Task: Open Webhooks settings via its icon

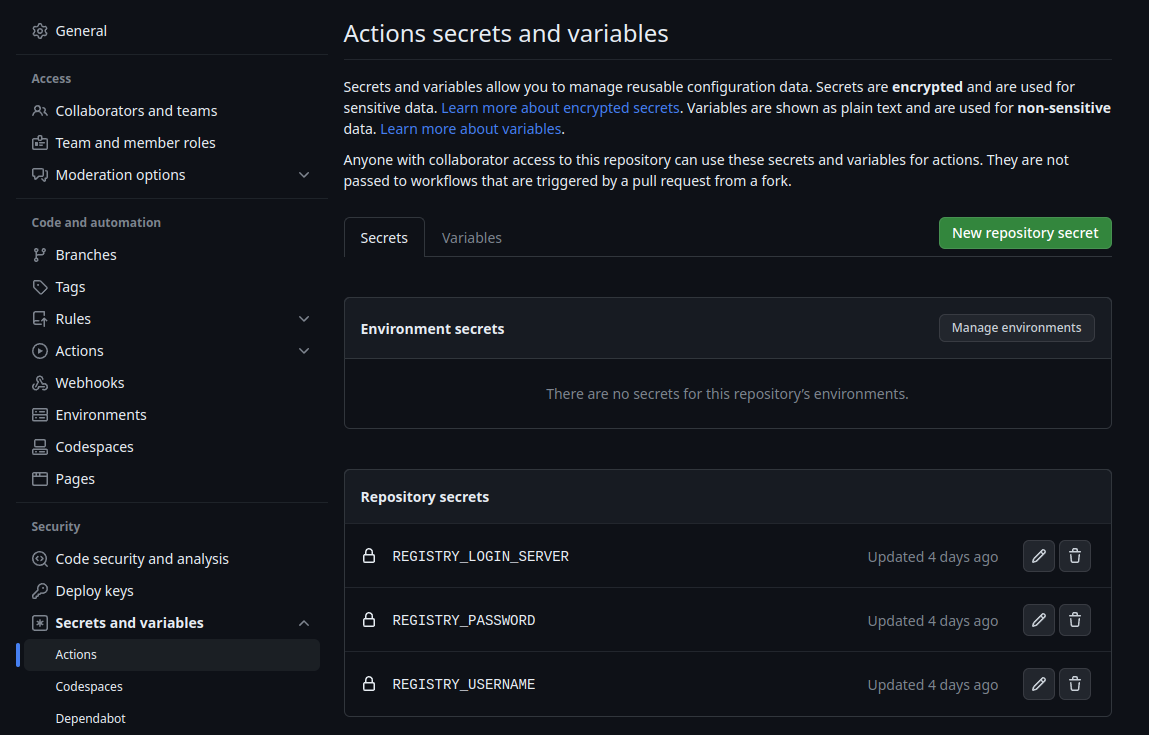Action: [40, 383]
